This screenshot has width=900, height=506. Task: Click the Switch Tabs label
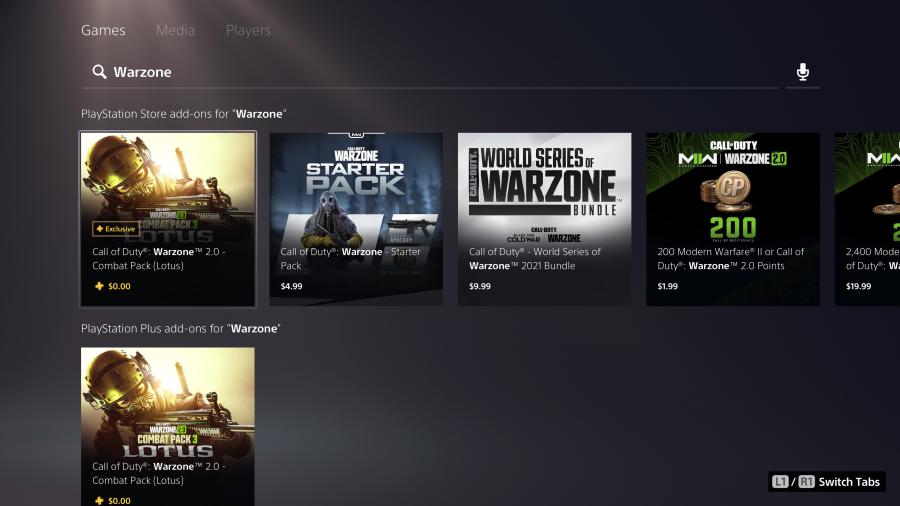click(x=849, y=482)
